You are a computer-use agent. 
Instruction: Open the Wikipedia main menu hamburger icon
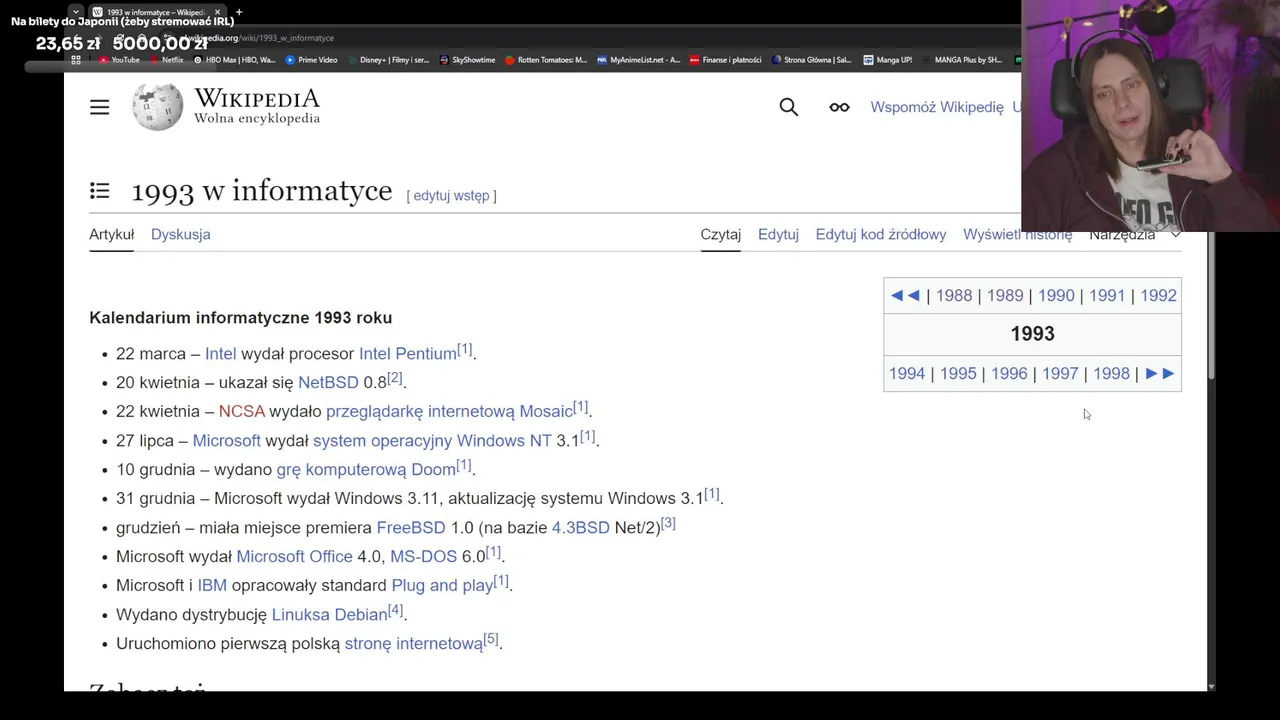coord(99,107)
